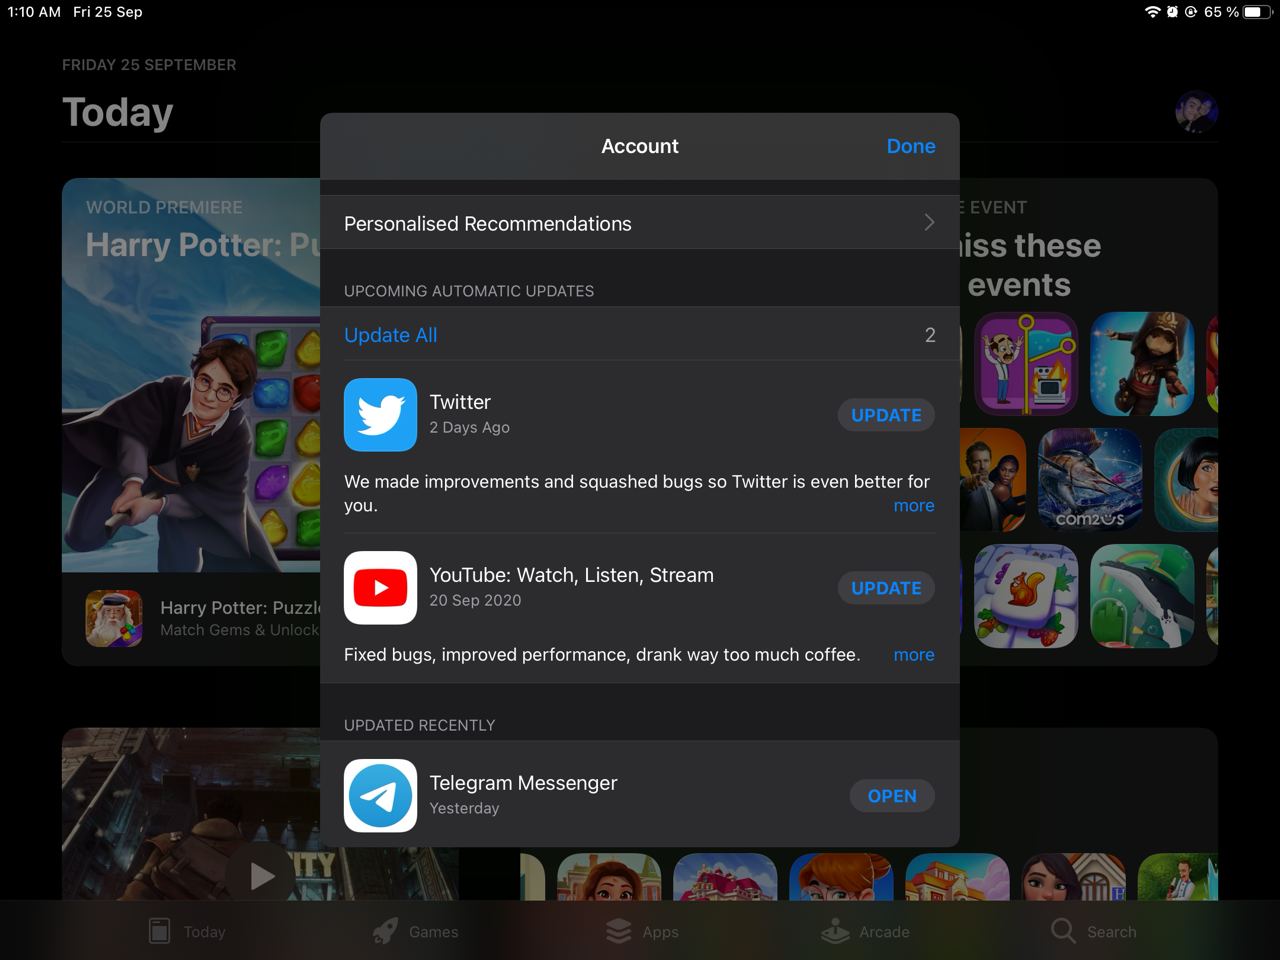Tap the YouTube app icon
The image size is (1280, 960).
380,587
